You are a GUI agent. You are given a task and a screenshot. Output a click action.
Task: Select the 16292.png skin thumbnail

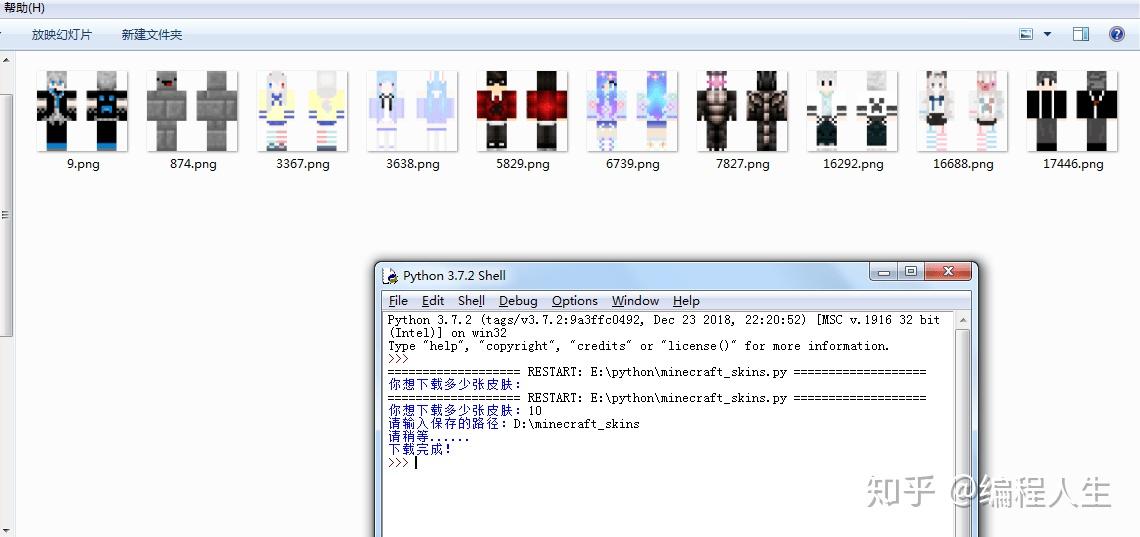(852, 110)
